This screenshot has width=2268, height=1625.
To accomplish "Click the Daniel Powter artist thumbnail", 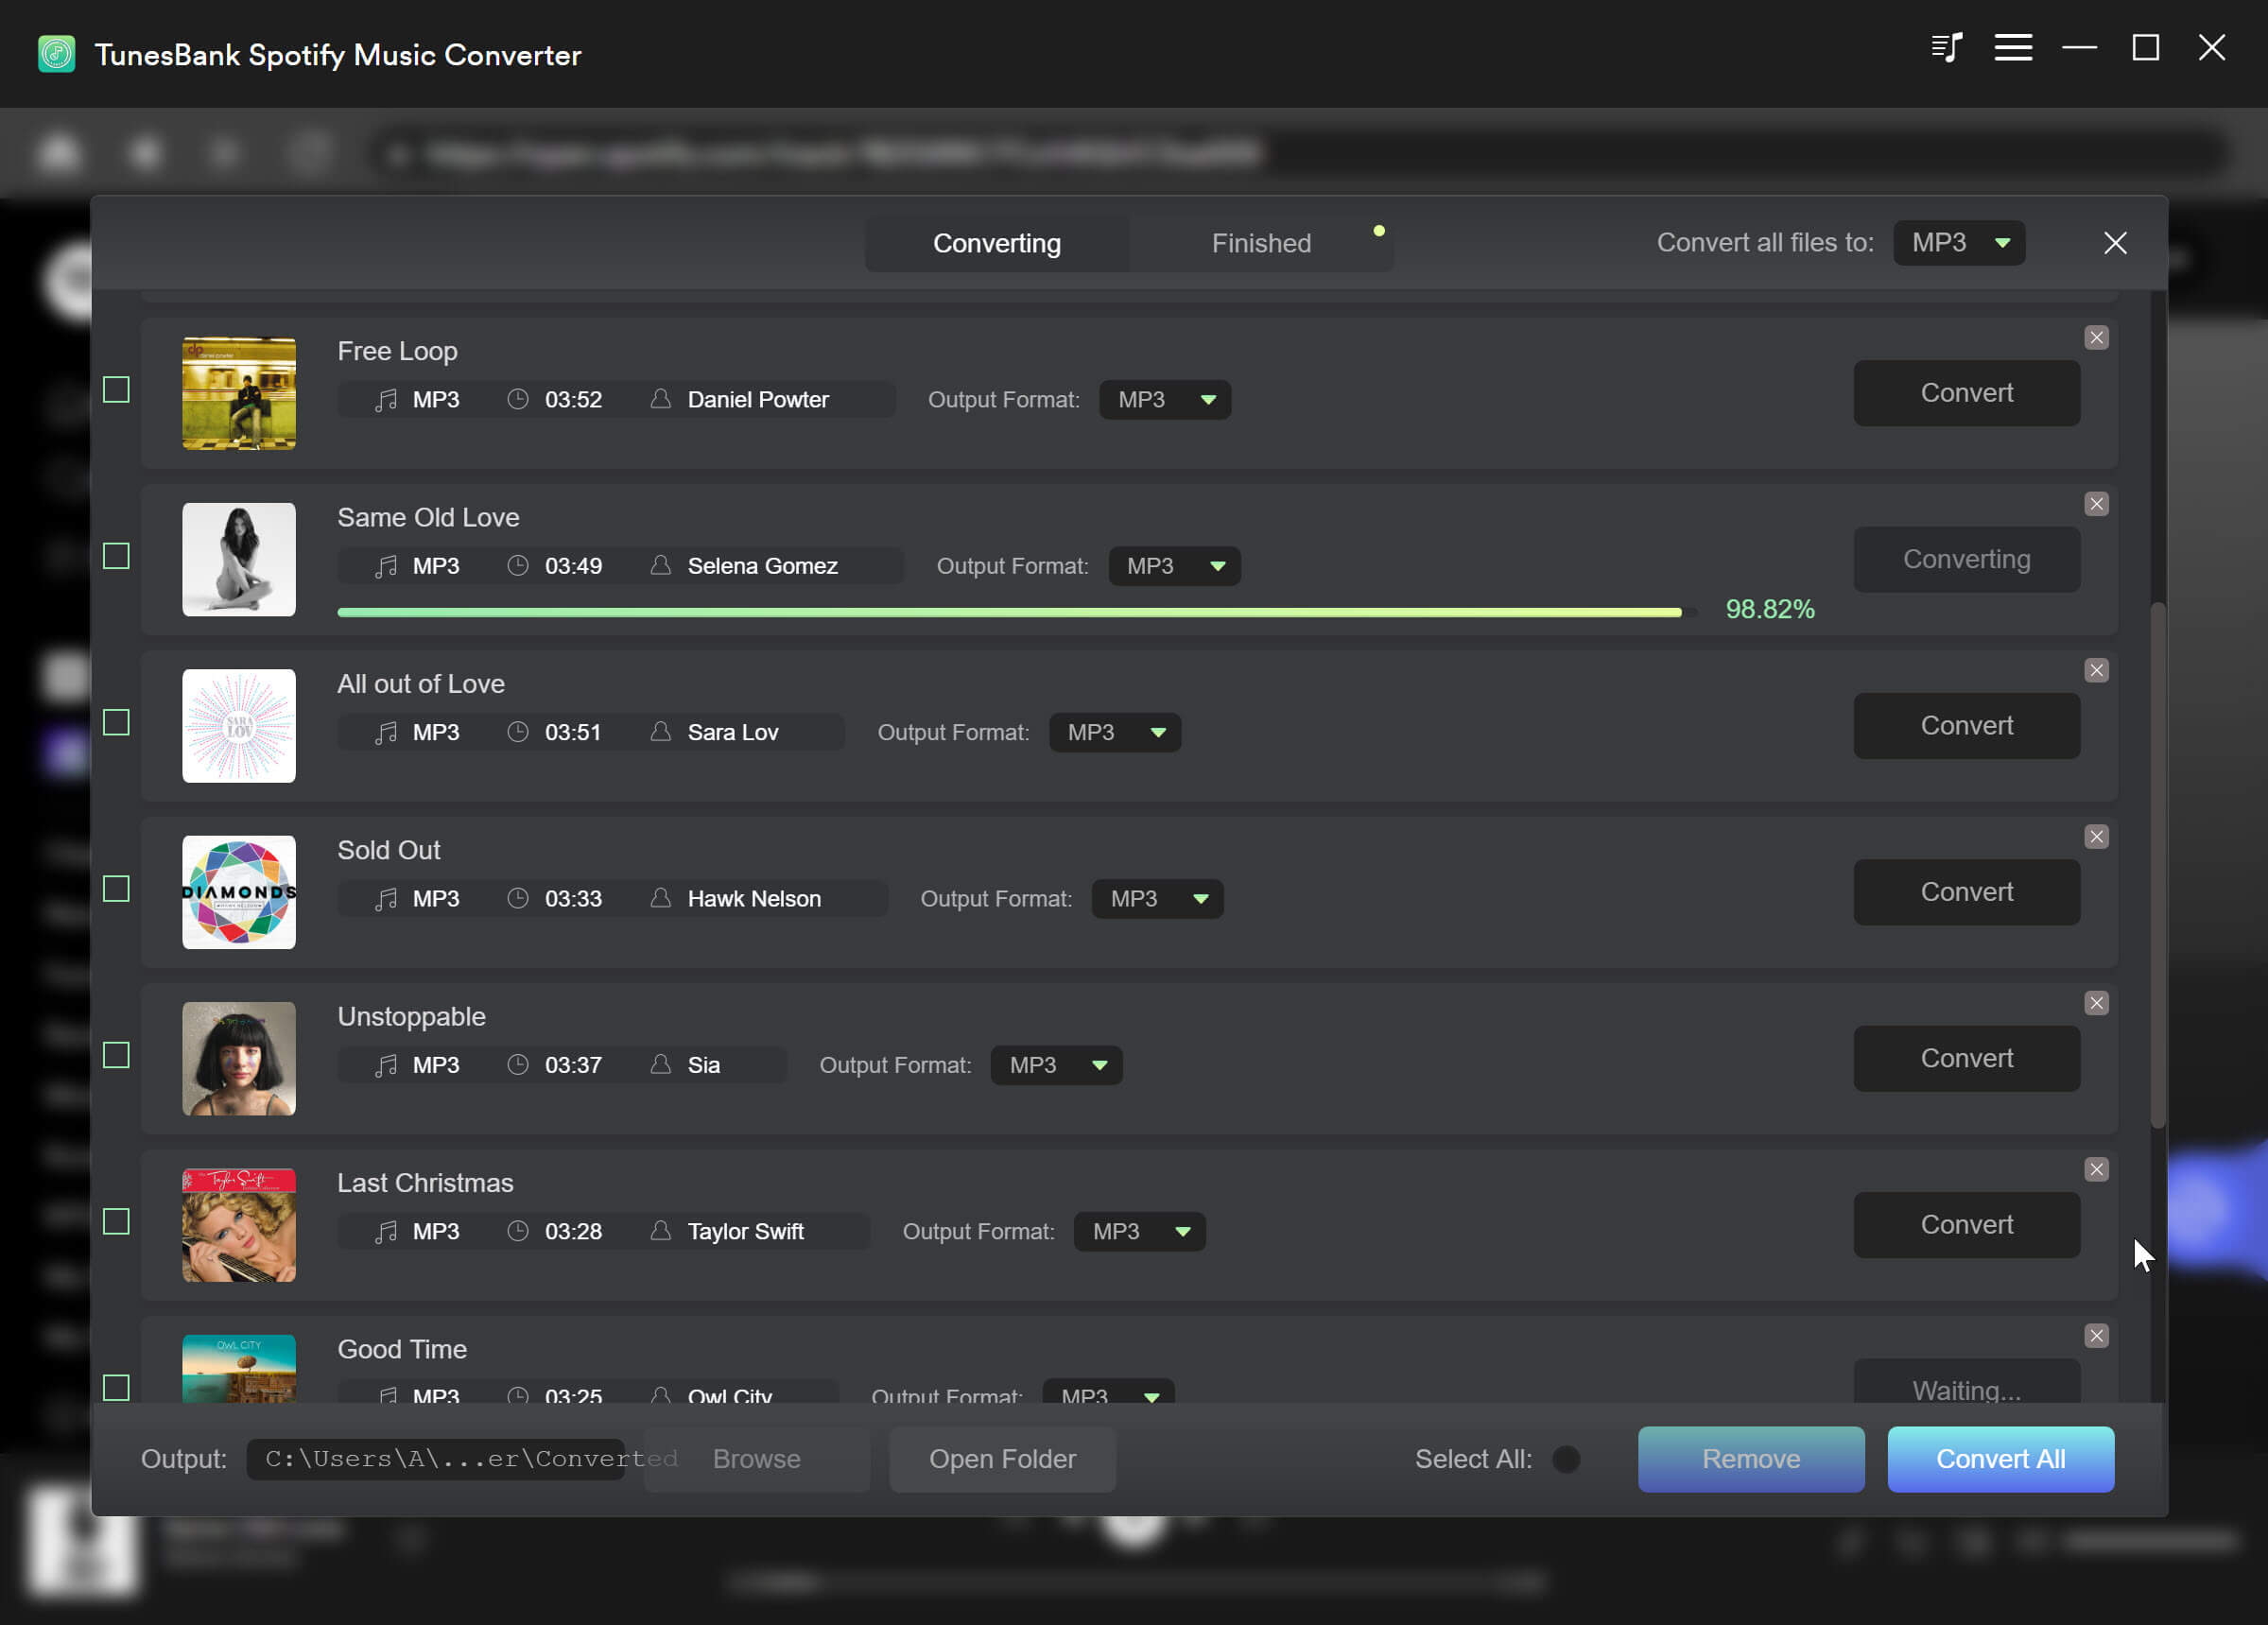I will (x=239, y=392).
